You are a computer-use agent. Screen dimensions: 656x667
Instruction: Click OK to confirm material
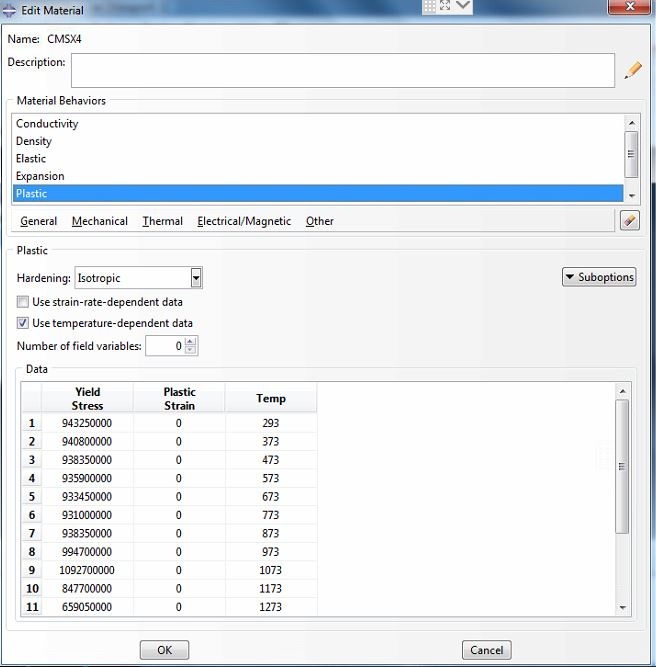[x=164, y=650]
